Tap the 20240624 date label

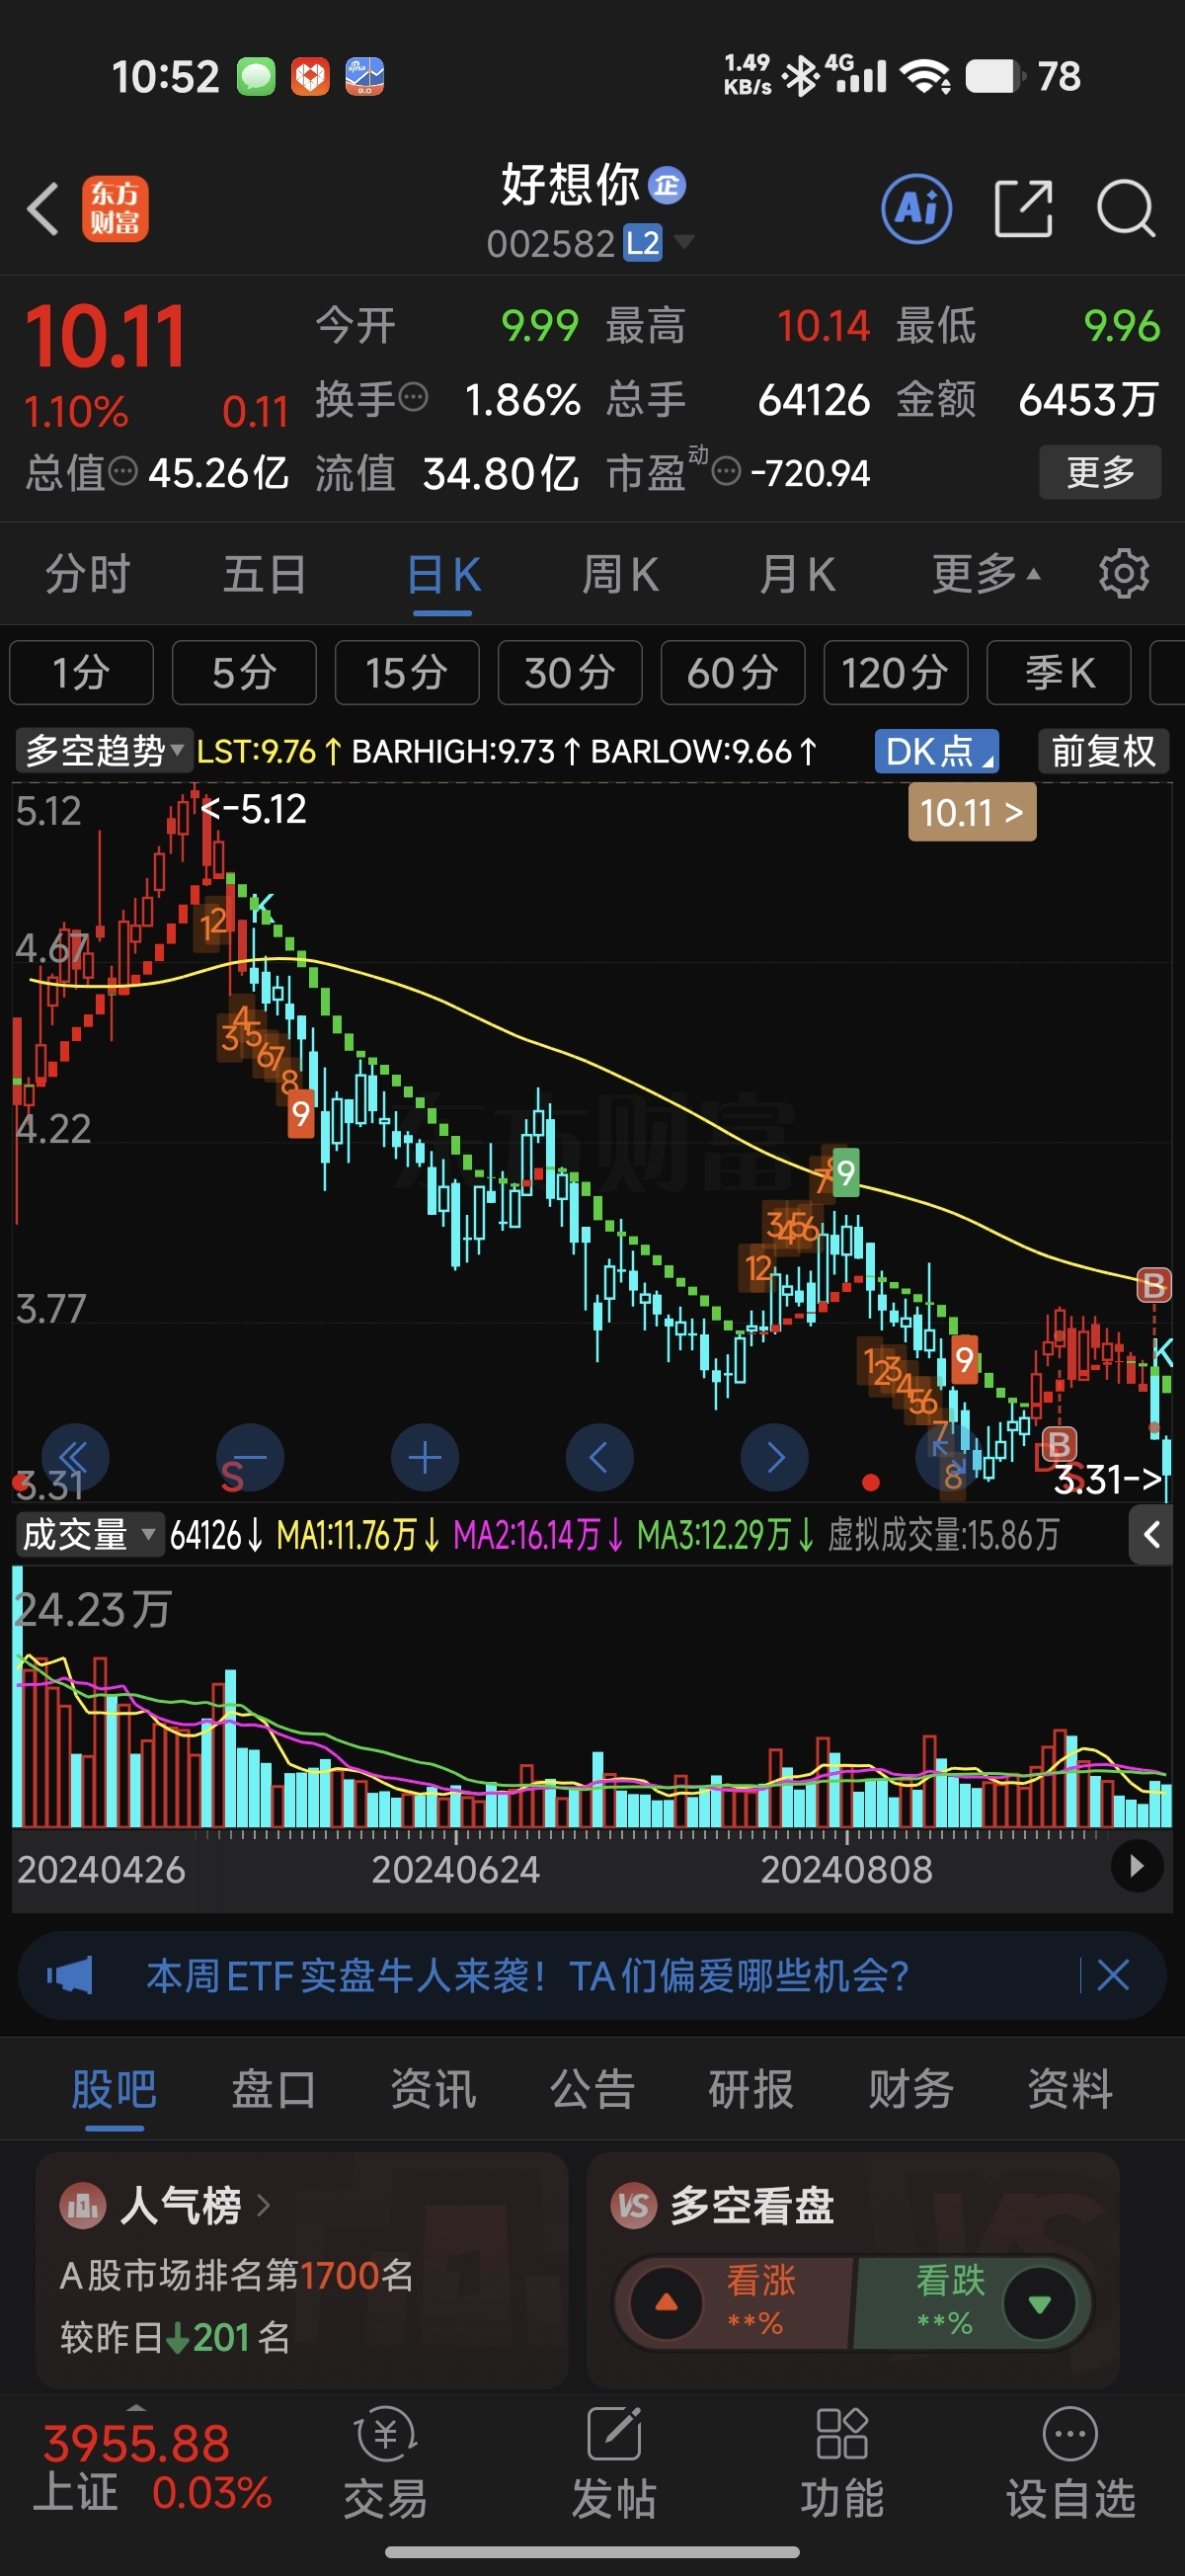[x=456, y=1868]
